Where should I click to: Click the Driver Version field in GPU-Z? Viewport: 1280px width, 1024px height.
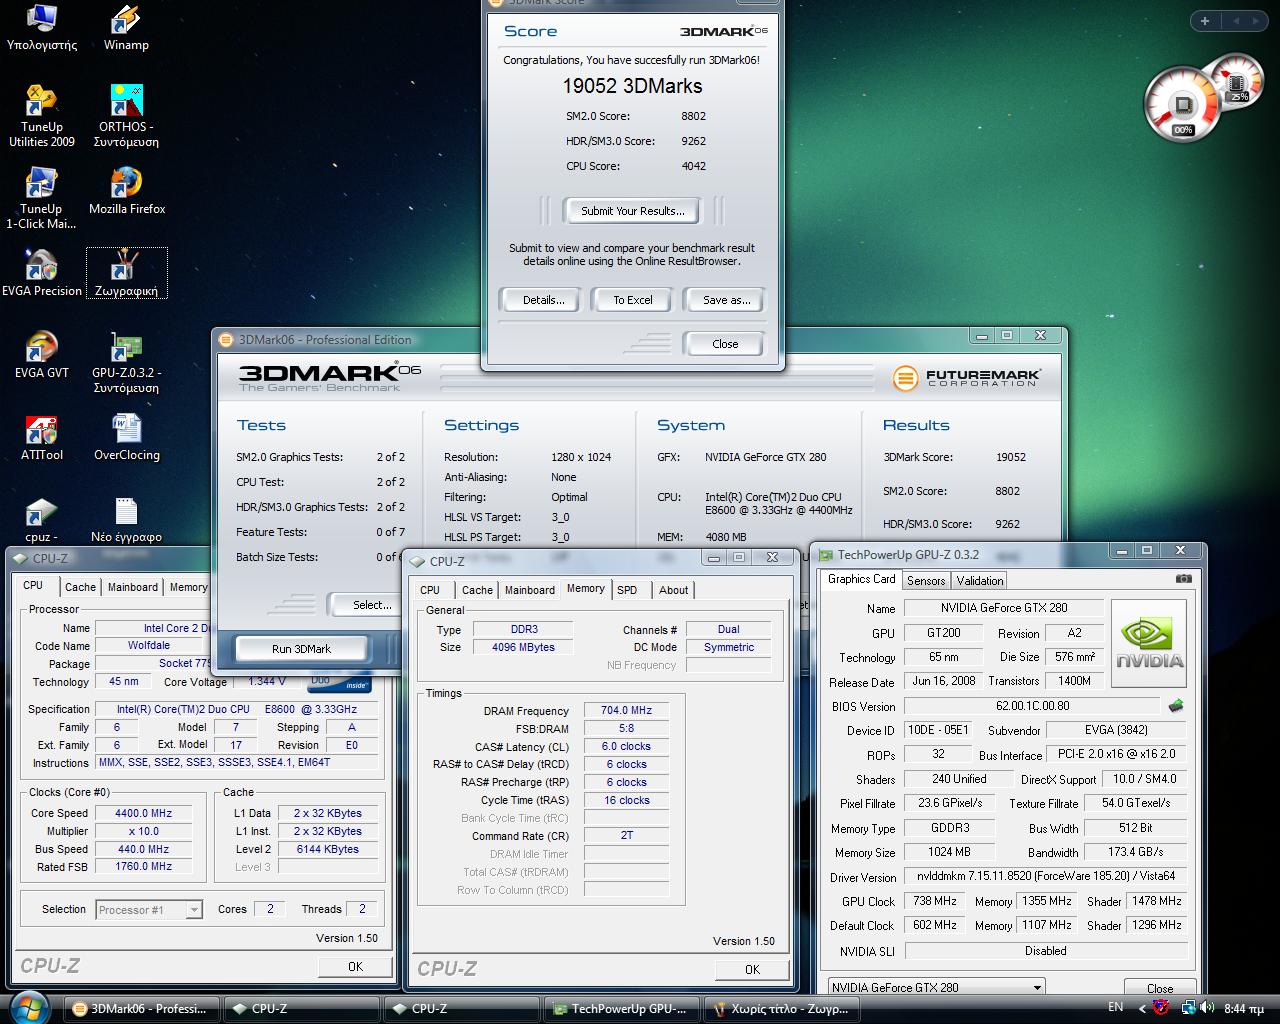(x=1046, y=876)
